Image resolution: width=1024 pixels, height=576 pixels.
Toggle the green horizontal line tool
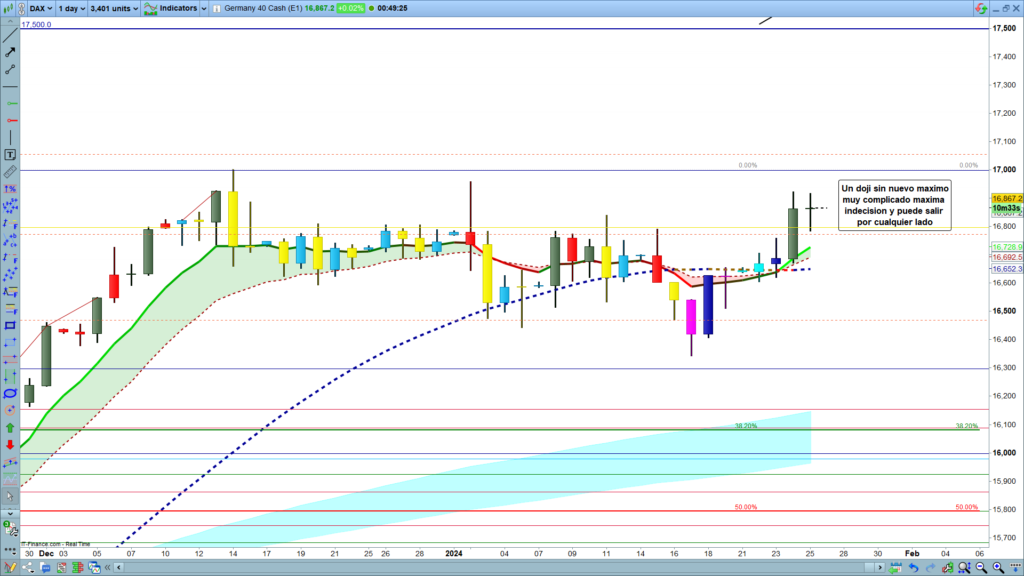(11, 103)
